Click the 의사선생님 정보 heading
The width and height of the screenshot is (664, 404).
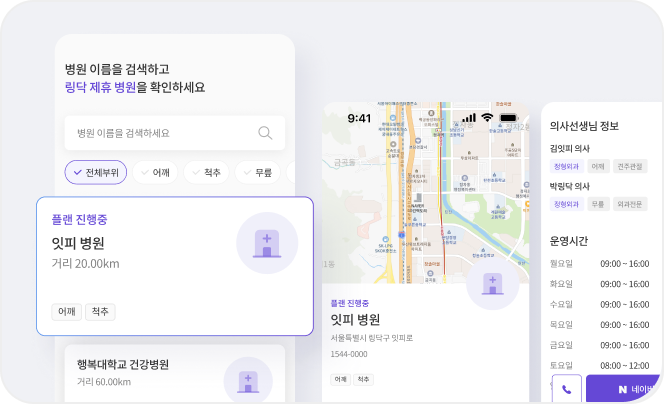pos(584,126)
